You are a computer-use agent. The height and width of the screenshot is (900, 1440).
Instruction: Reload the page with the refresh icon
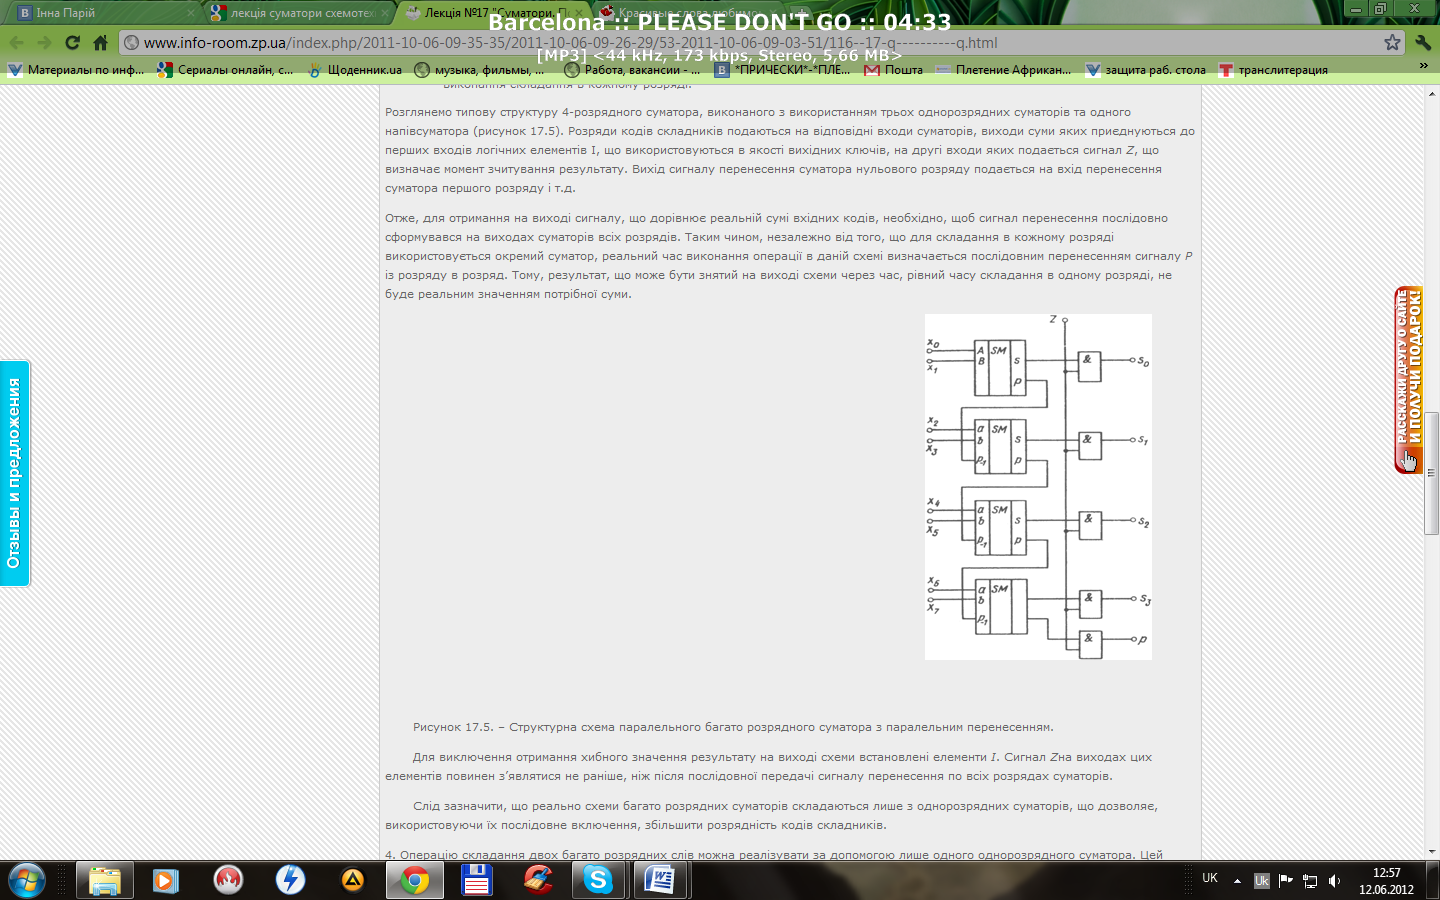(x=72, y=42)
